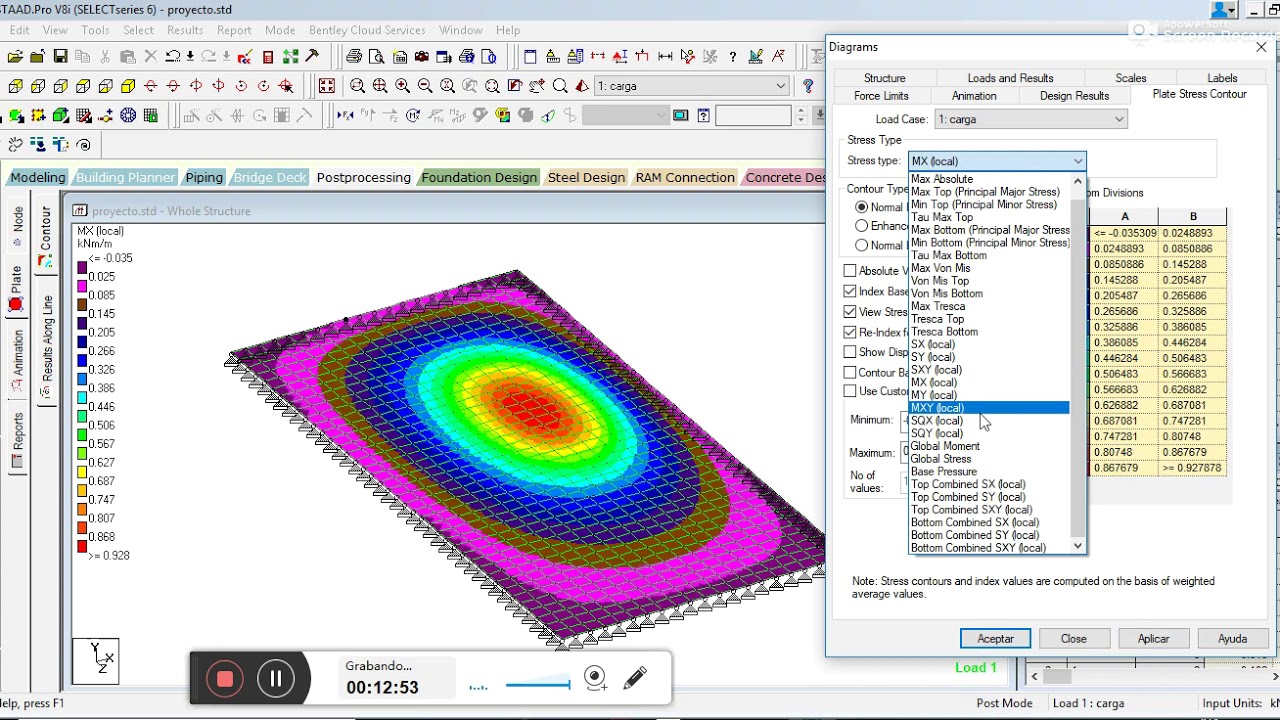Click the Print icon in toolbar
Image resolution: width=1280 pixels, height=720 pixels.
tap(354, 57)
